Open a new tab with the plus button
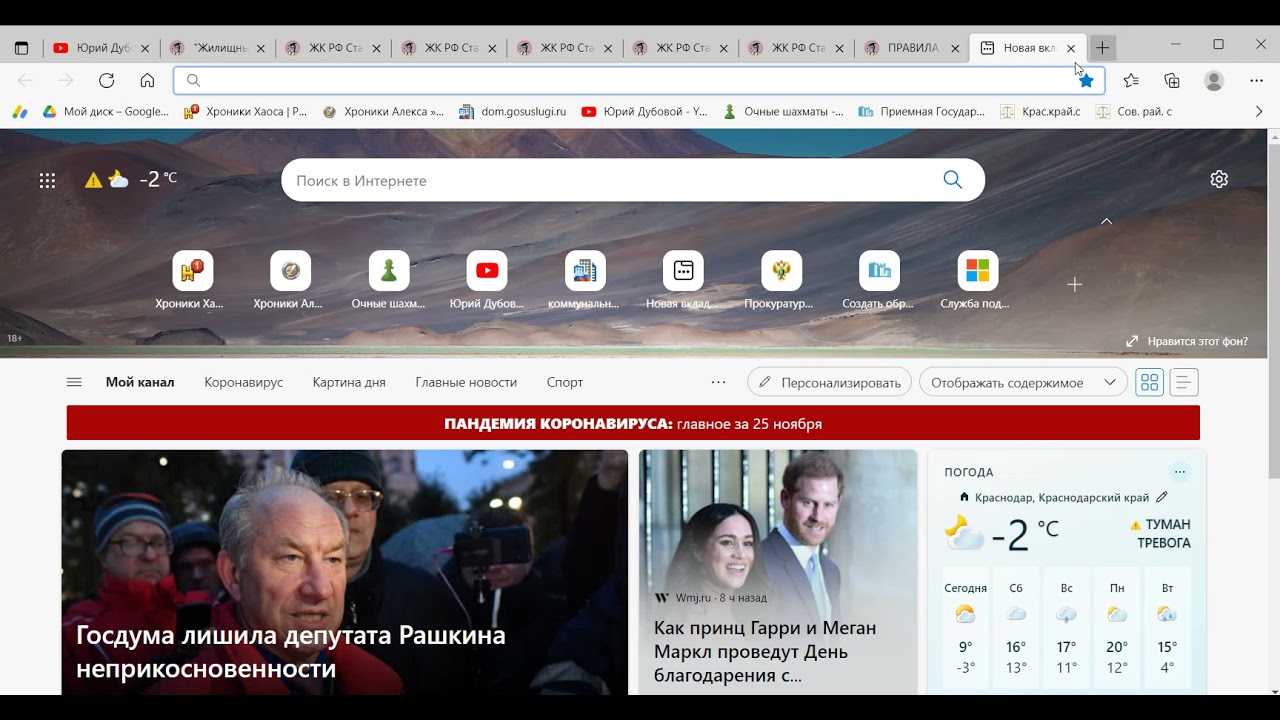Screen dimensions: 1280x720 1102,48
